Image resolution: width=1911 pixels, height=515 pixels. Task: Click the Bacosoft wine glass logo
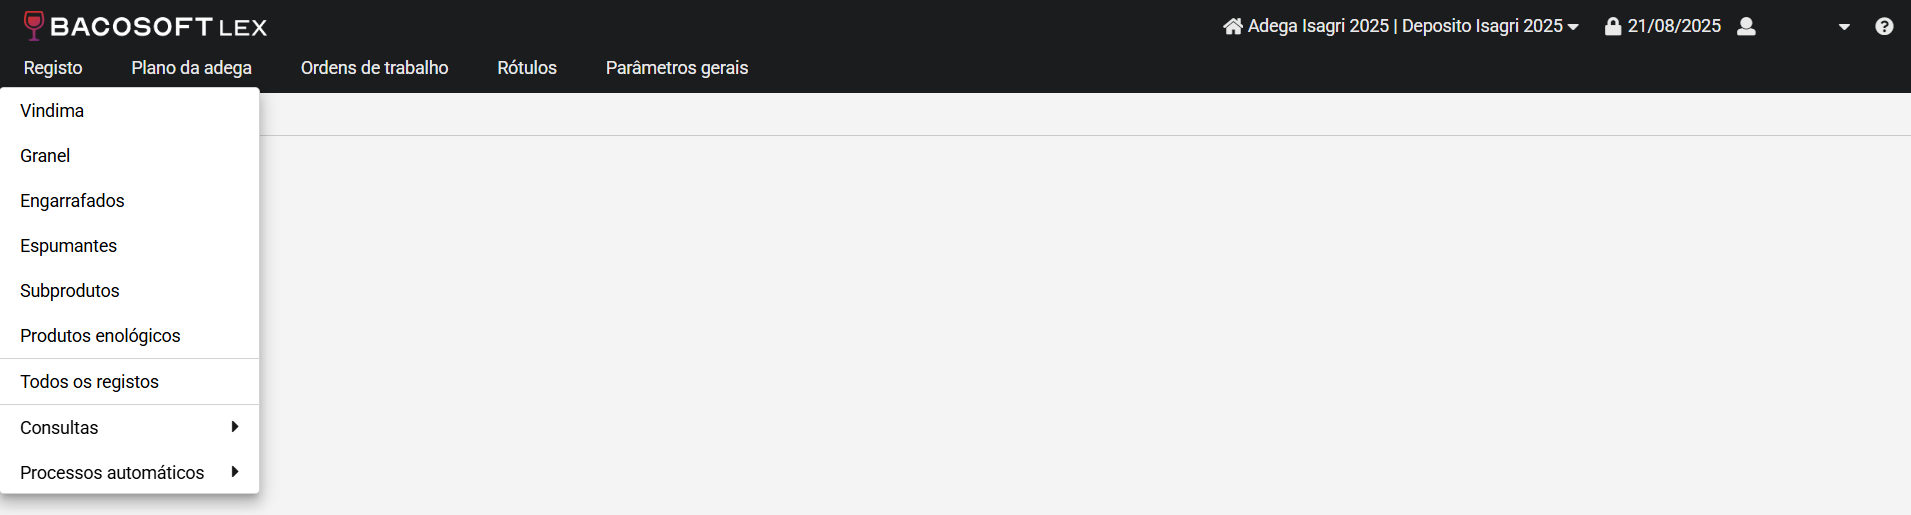[x=34, y=25]
